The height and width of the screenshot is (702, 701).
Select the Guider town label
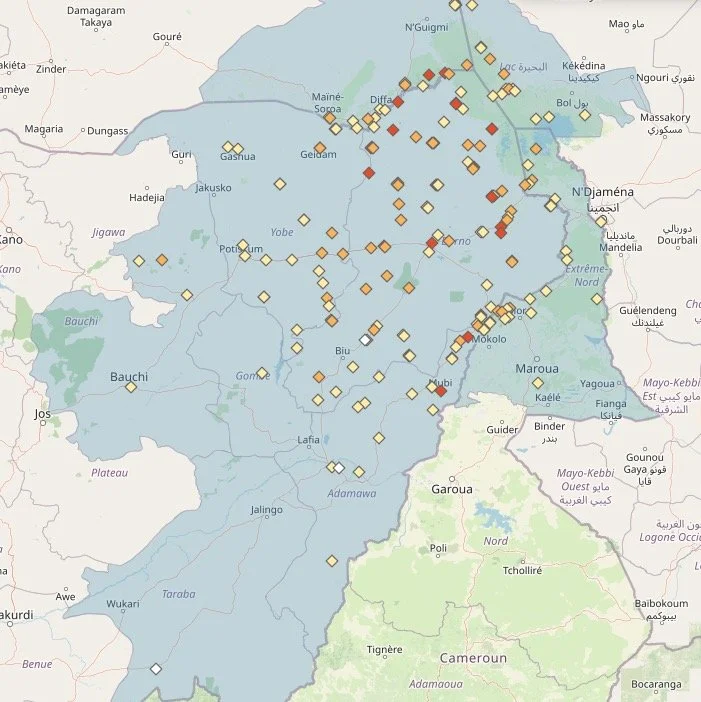(x=502, y=430)
